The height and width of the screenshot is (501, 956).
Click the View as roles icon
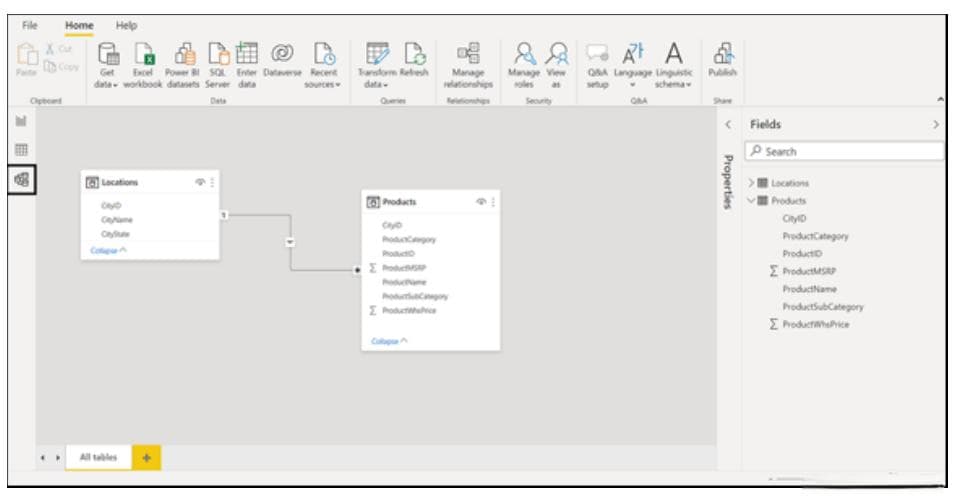(557, 54)
